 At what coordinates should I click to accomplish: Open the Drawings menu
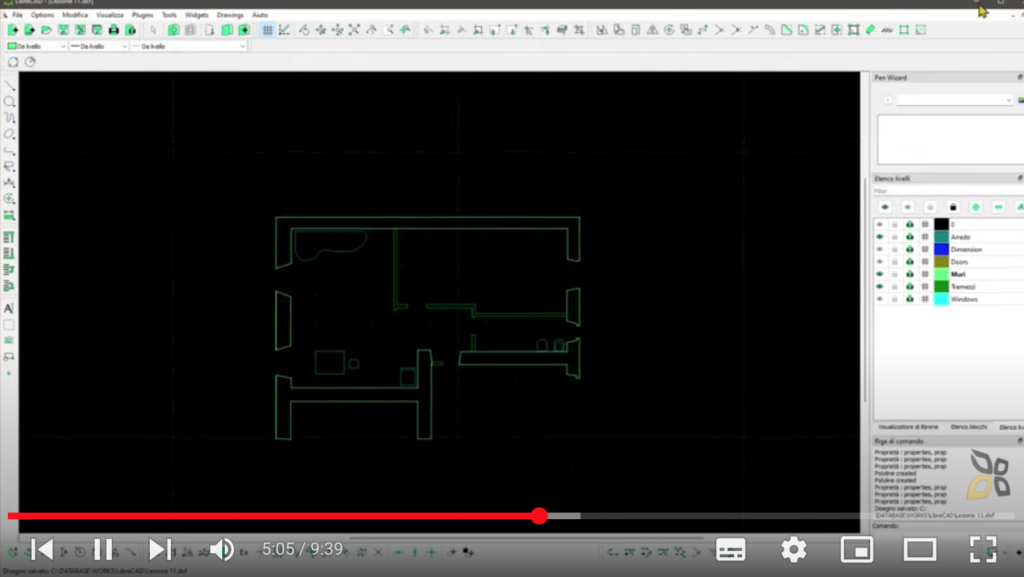pos(230,15)
